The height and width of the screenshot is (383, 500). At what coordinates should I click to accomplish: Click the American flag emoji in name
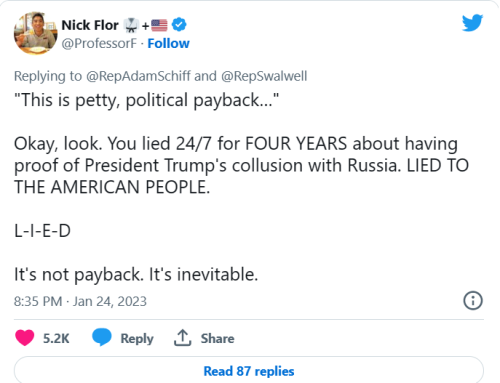tap(159, 25)
